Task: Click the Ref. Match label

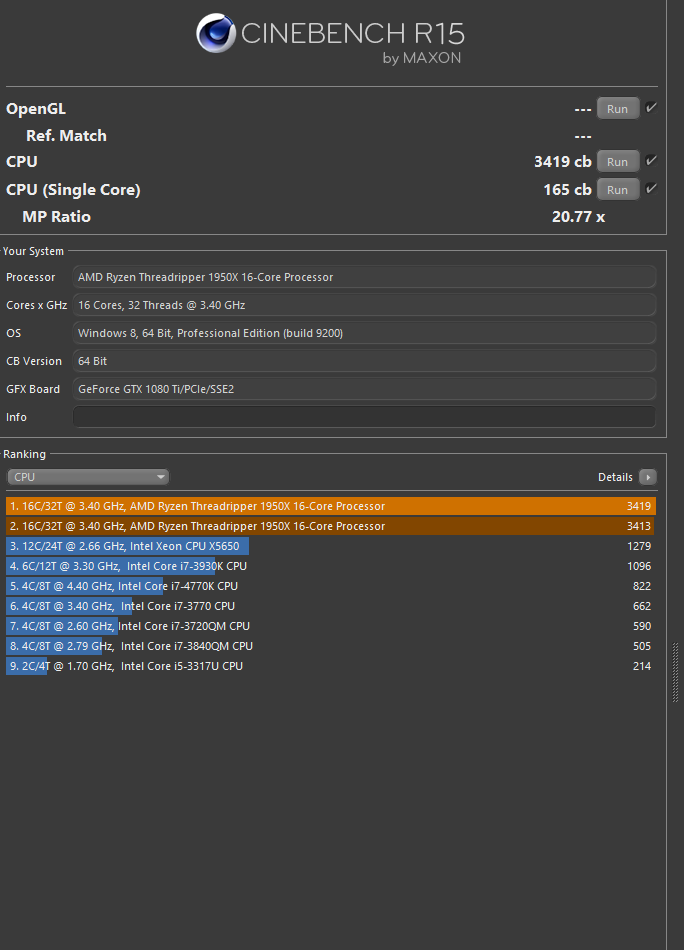Action: pos(66,136)
